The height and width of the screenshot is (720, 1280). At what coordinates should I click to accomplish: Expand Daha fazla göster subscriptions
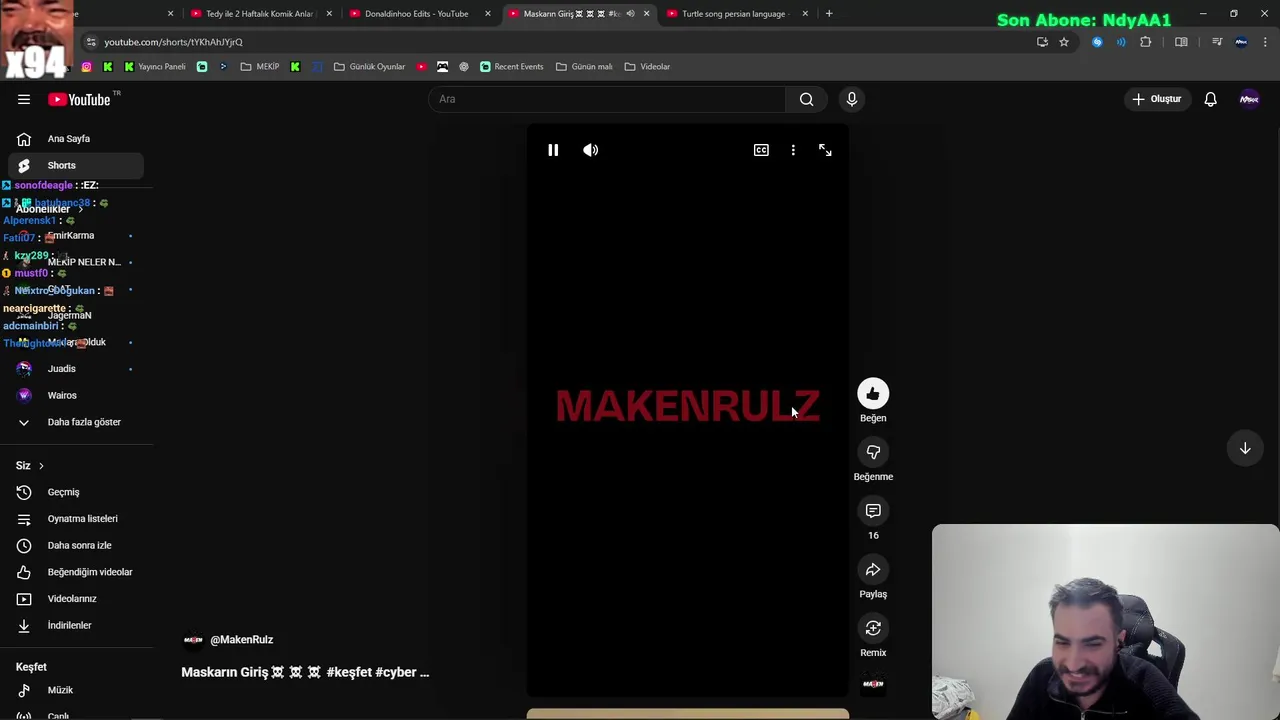[x=75, y=422]
